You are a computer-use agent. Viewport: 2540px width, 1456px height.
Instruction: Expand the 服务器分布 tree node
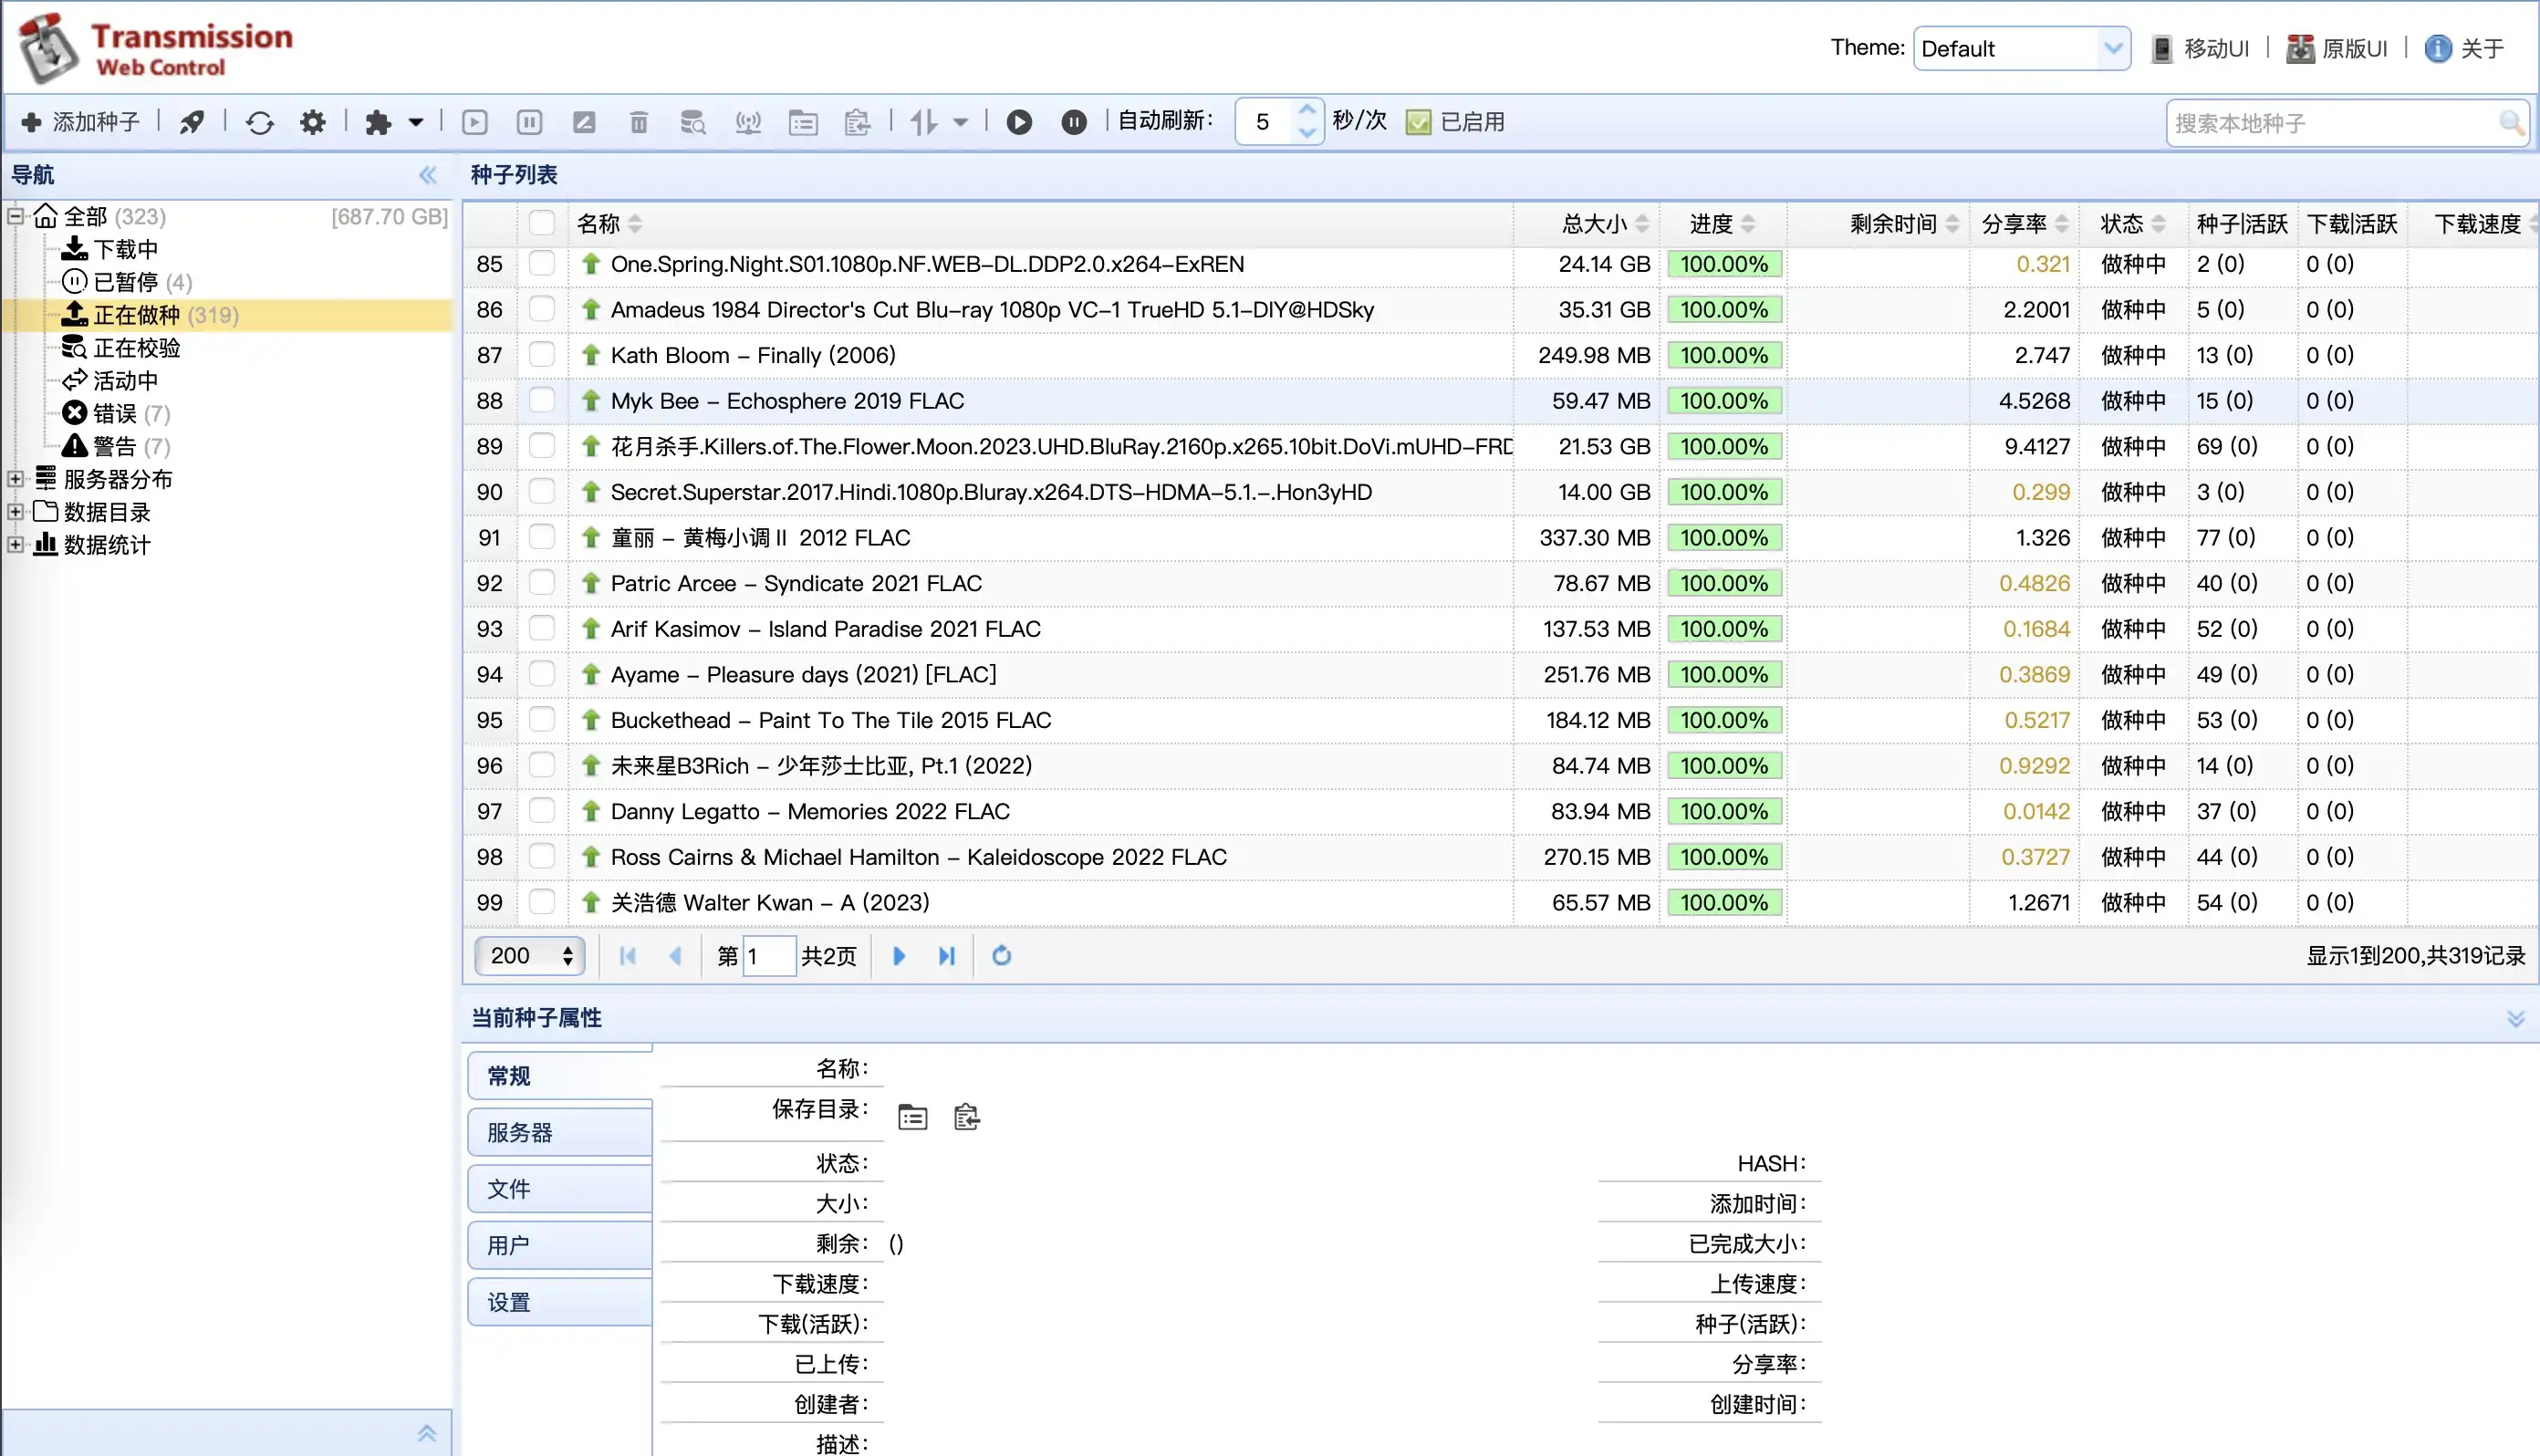pyautogui.click(x=16, y=479)
